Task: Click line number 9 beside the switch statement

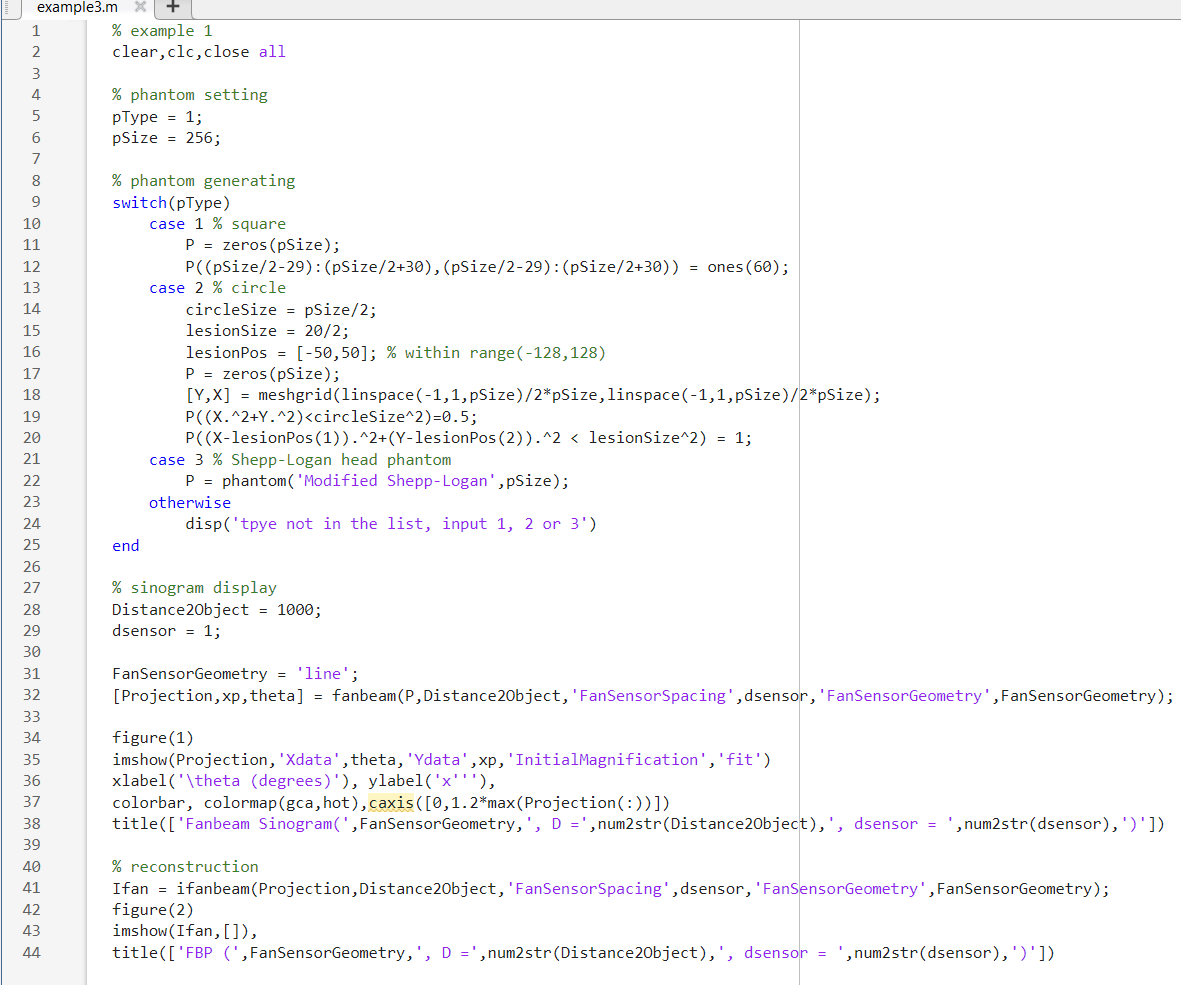Action: tap(35, 202)
